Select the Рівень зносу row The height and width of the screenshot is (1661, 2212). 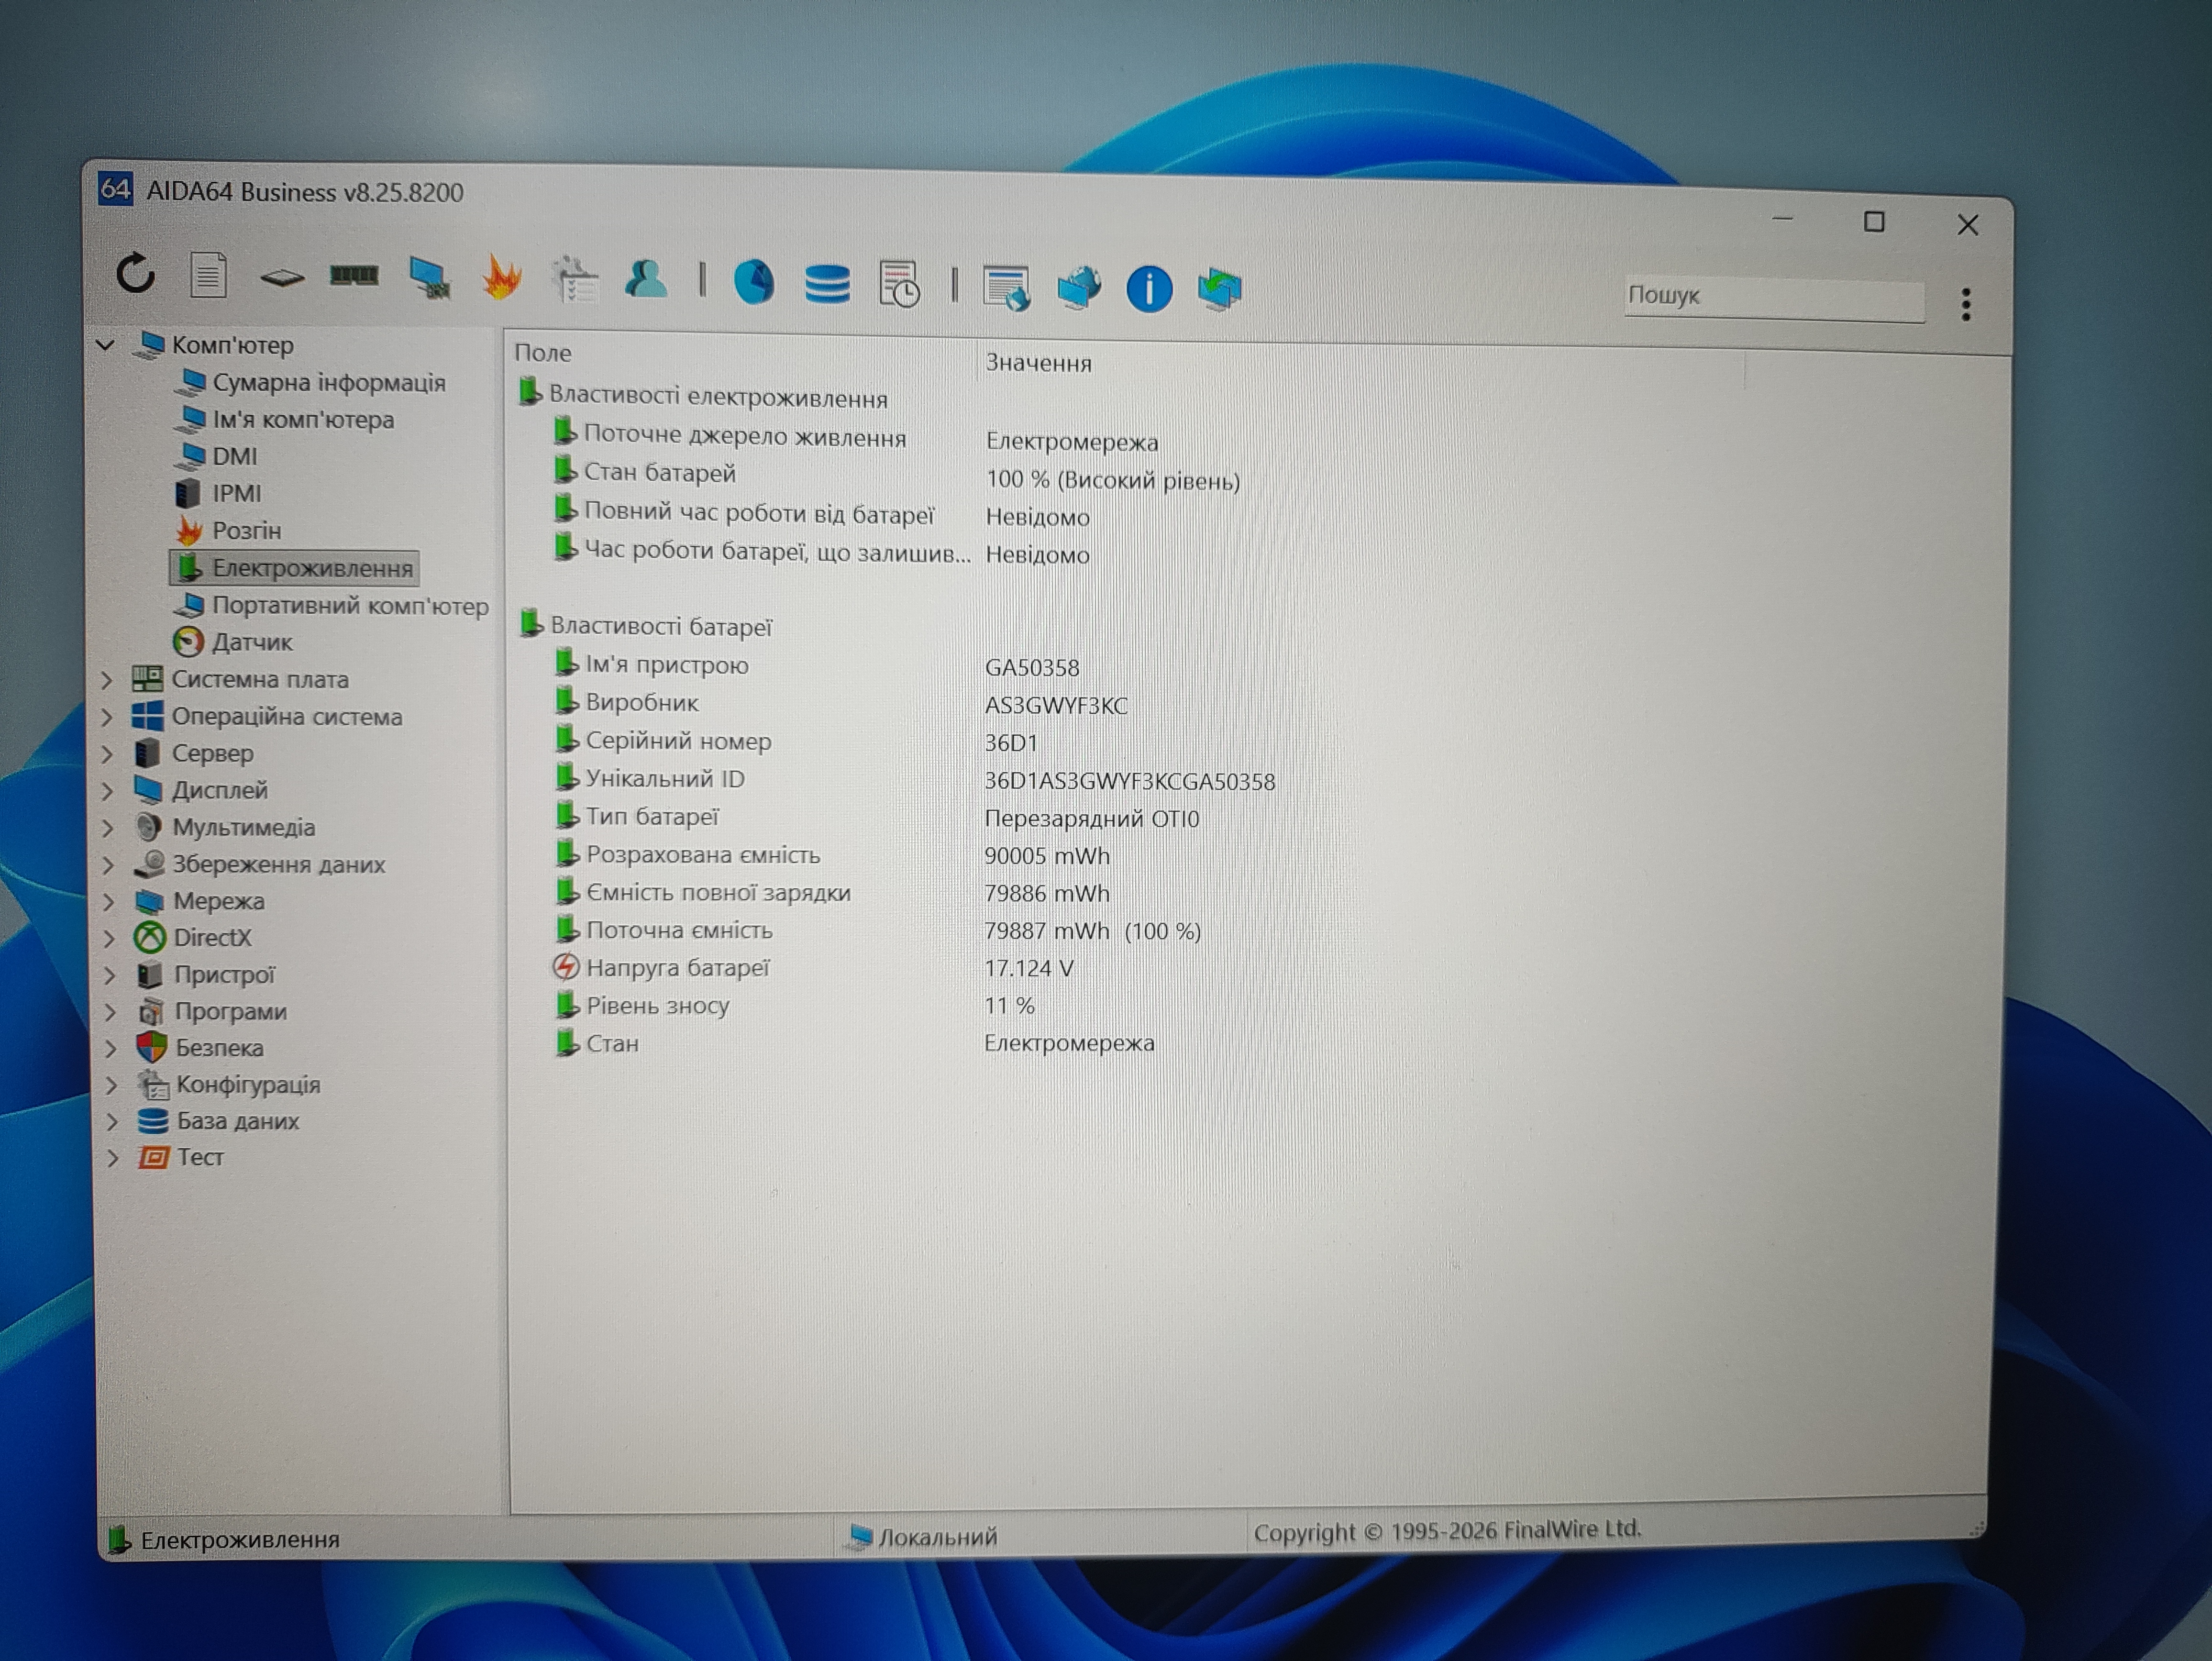[657, 1006]
